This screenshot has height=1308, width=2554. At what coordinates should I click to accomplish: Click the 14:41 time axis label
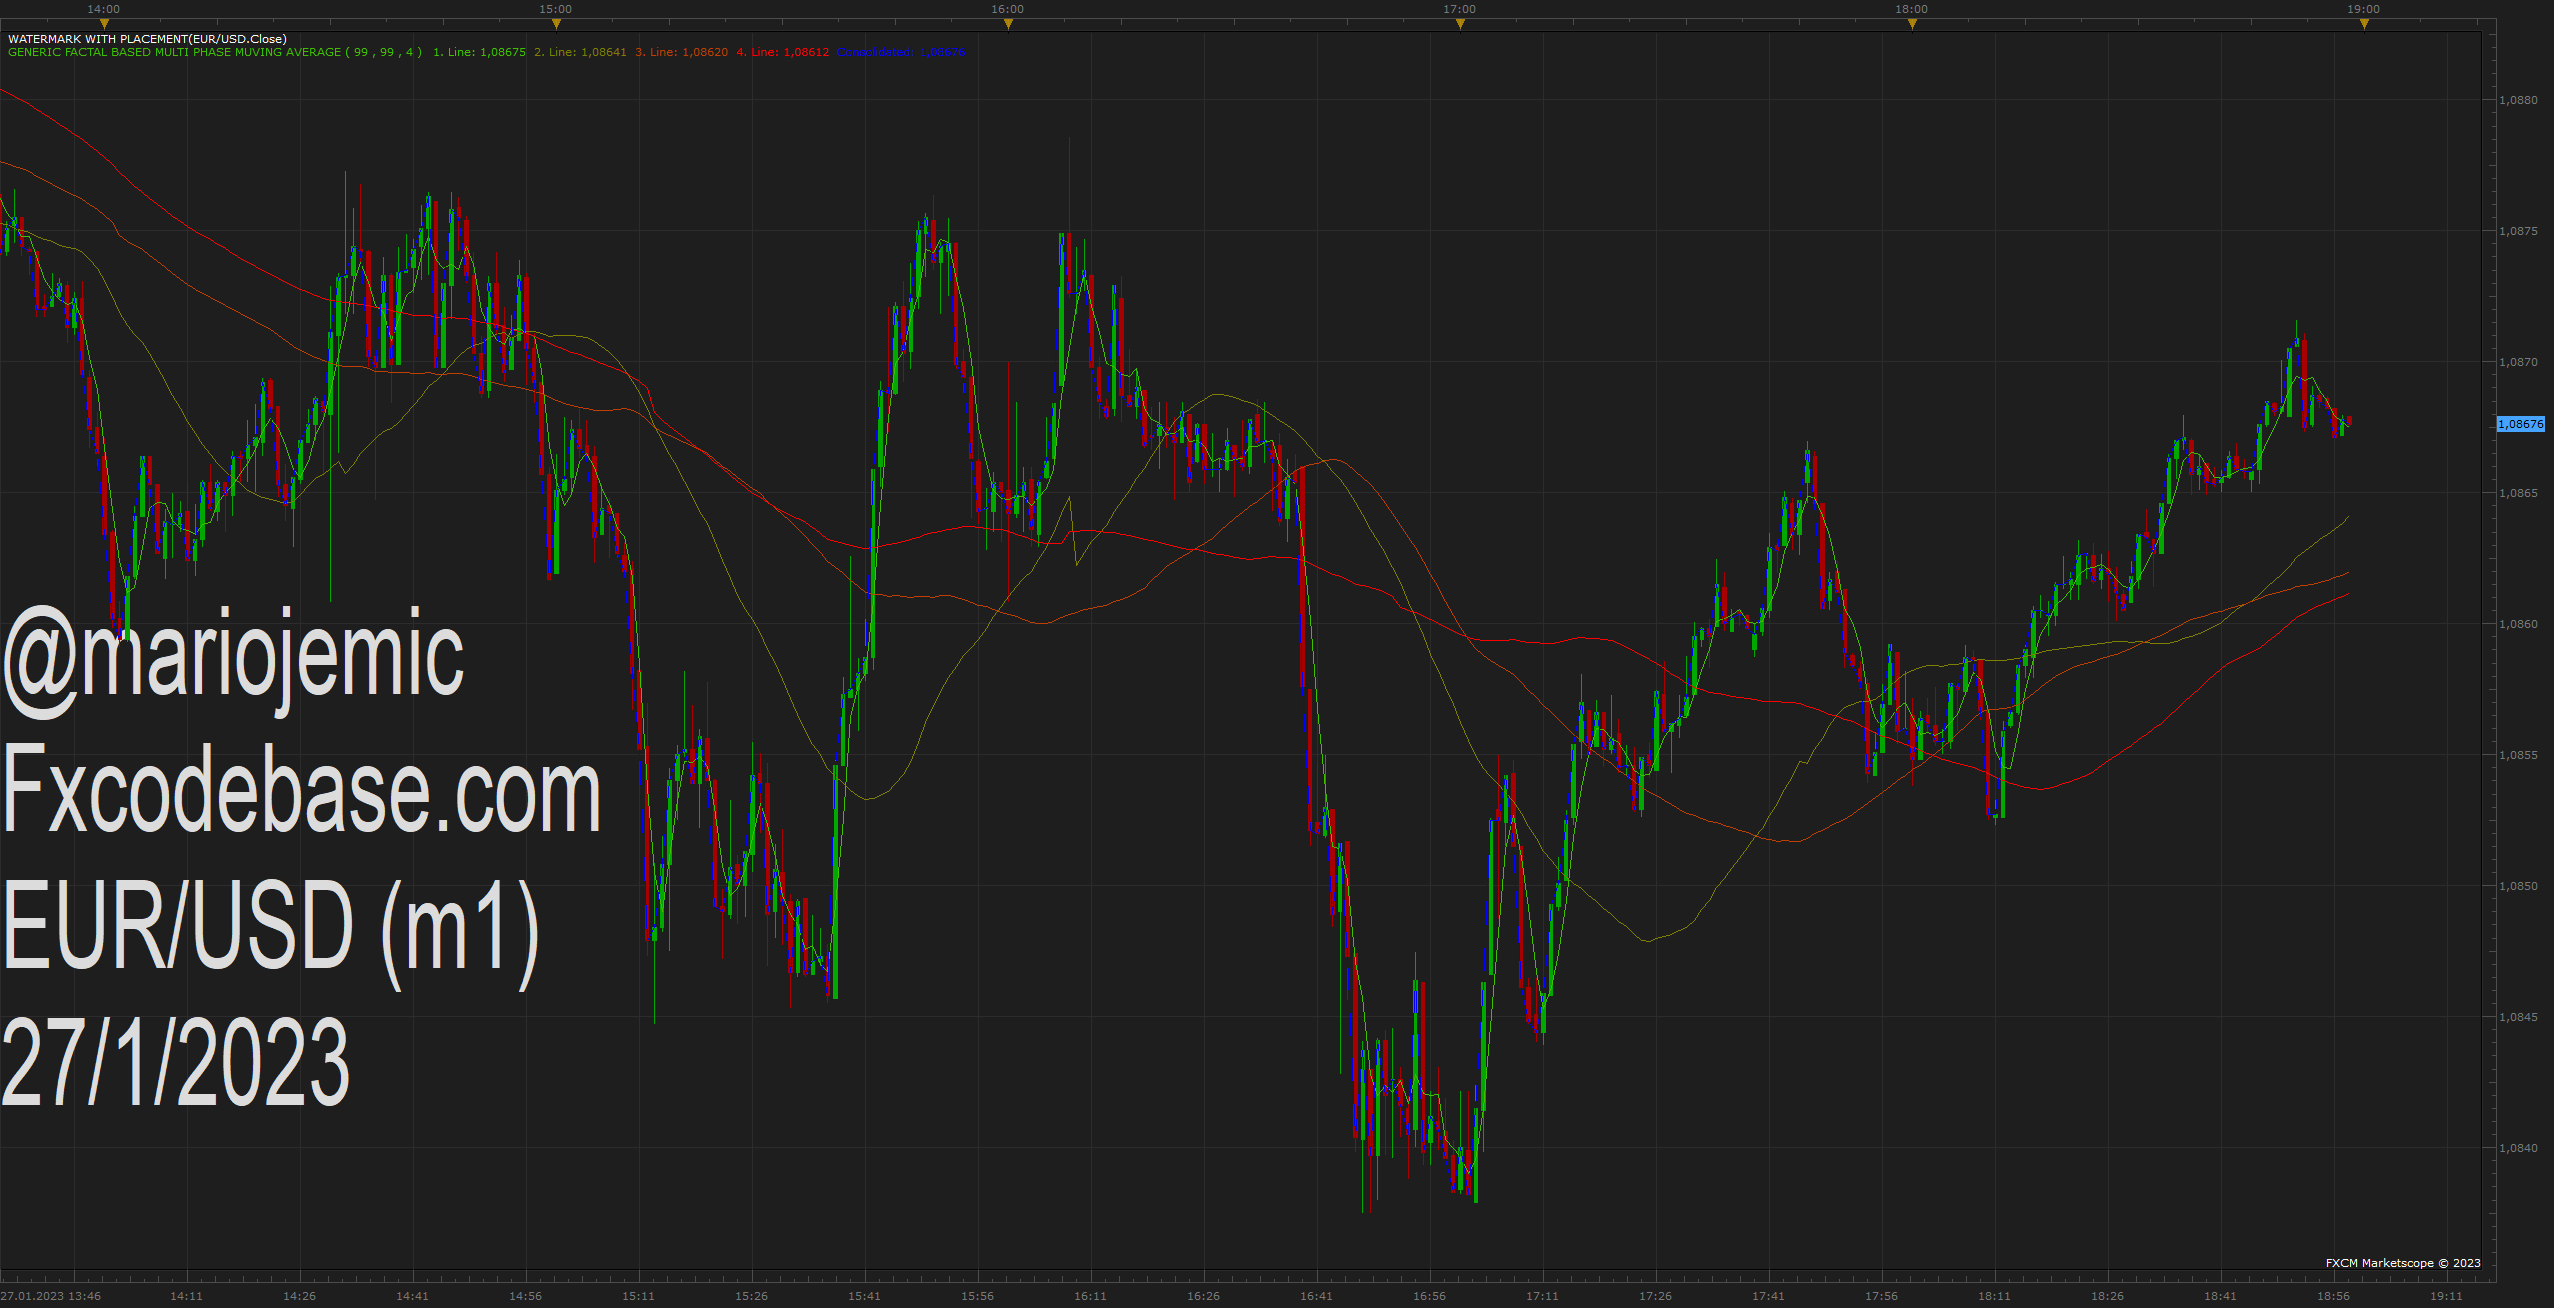click(x=412, y=1296)
